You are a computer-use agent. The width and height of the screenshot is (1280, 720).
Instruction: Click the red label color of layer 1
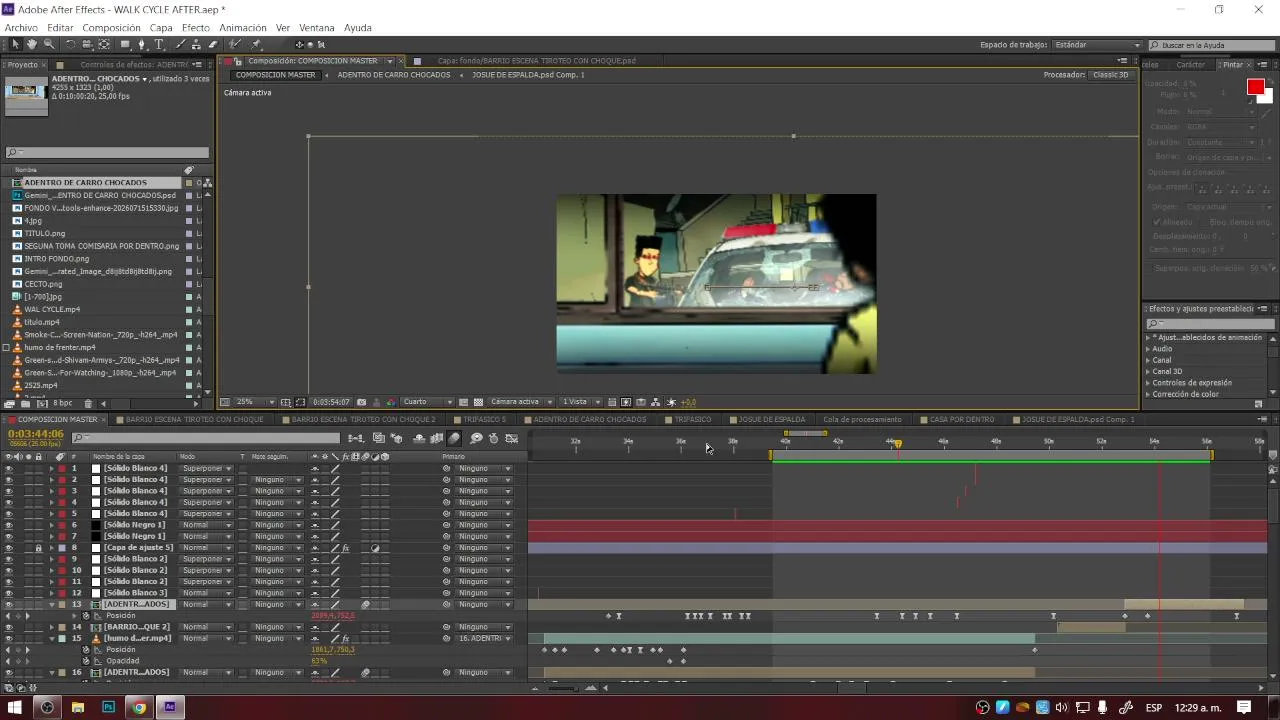[x=62, y=468]
